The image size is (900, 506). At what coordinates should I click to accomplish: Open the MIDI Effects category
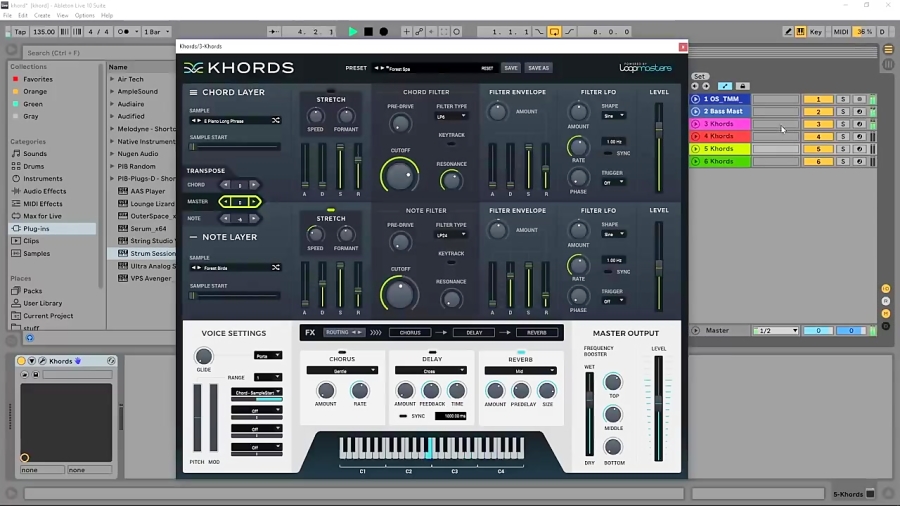pyautogui.click(x=43, y=204)
